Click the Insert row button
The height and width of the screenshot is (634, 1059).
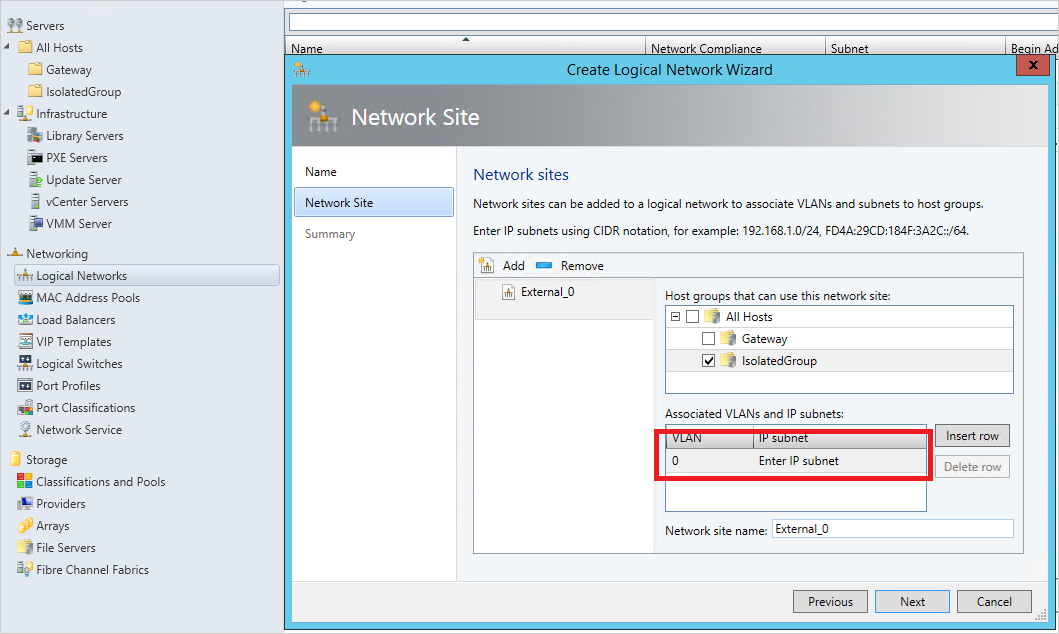[972, 436]
